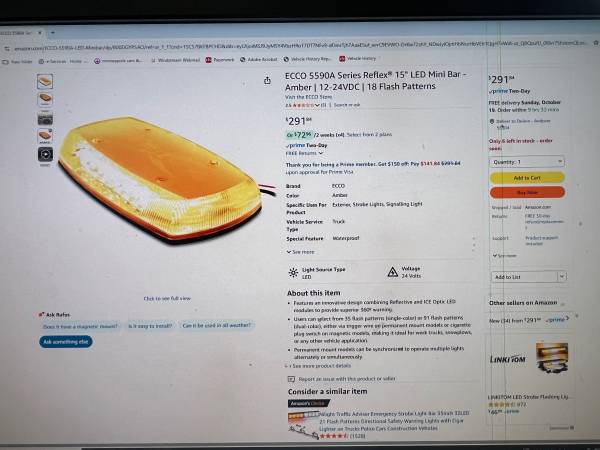Expand the Add to List dropdown arrow
Screen dimensions: 600x450
point(562,276)
